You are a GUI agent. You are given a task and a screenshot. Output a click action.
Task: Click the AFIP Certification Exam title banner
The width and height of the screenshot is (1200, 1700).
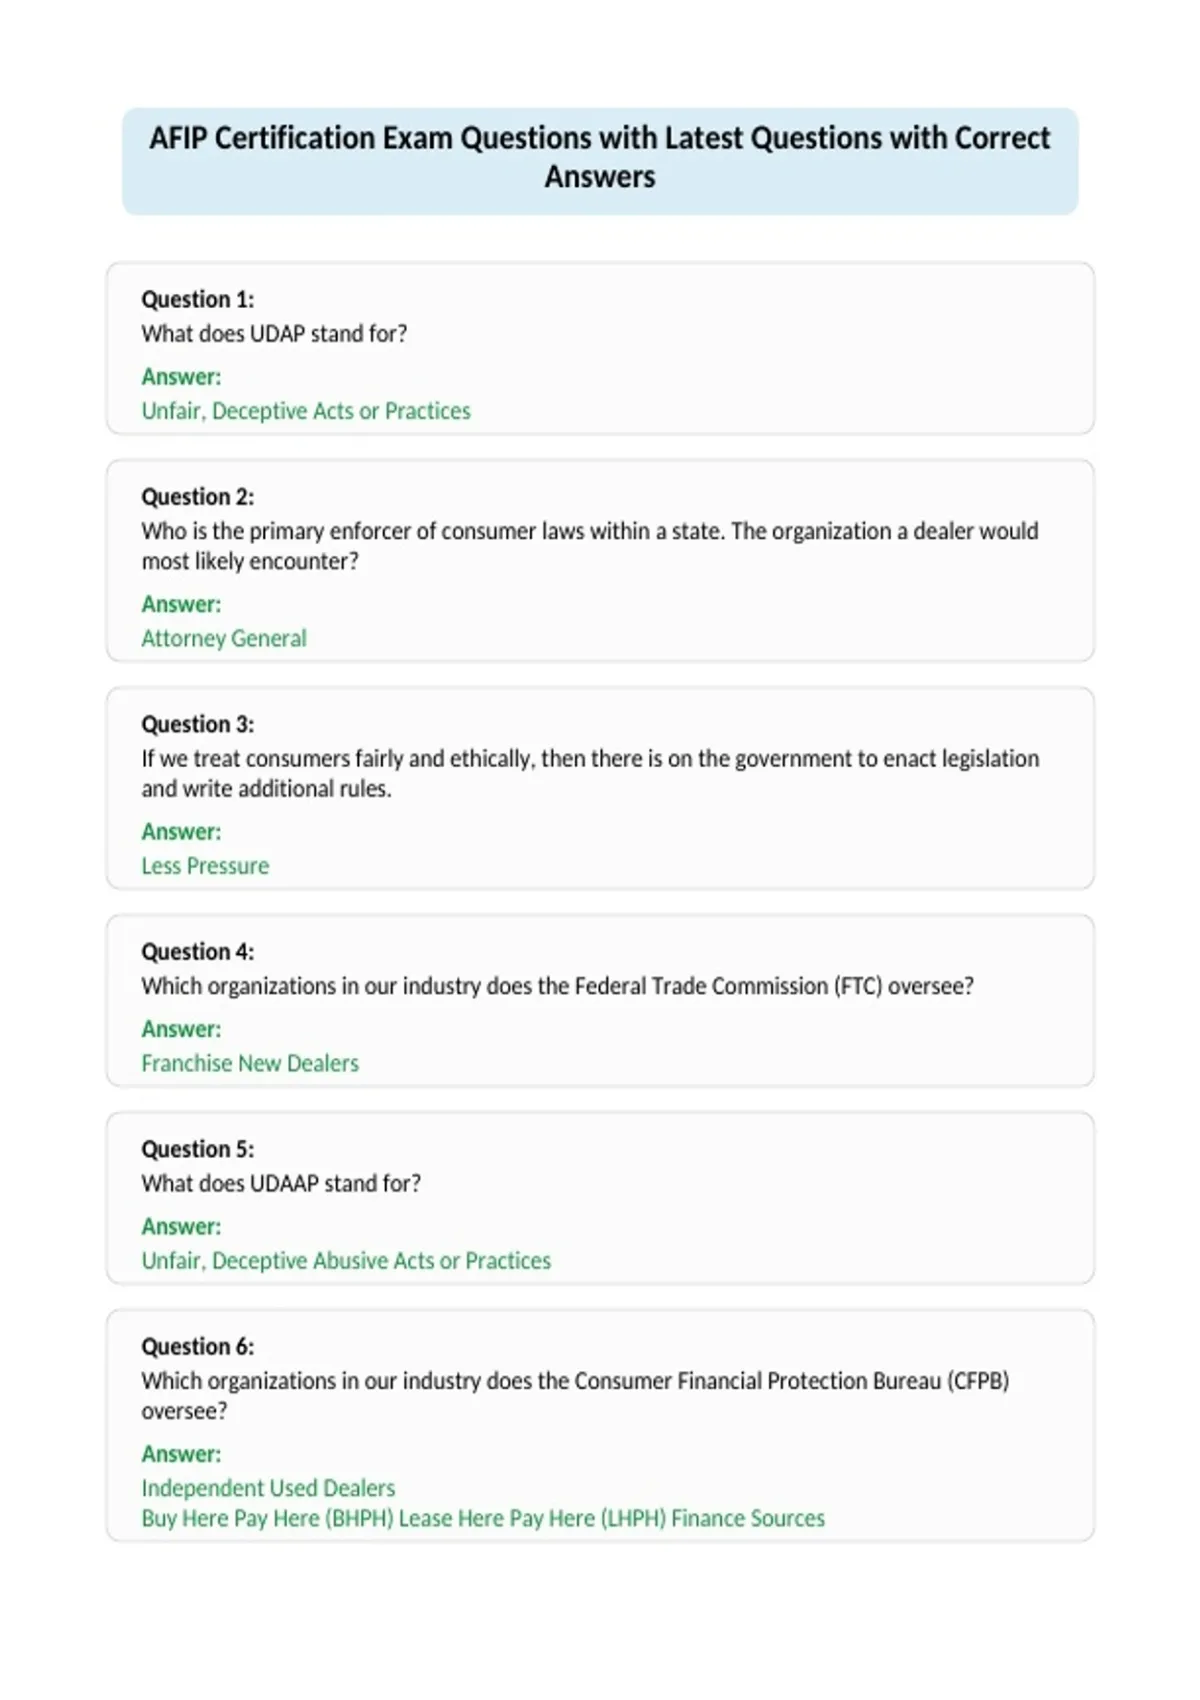[x=600, y=160]
